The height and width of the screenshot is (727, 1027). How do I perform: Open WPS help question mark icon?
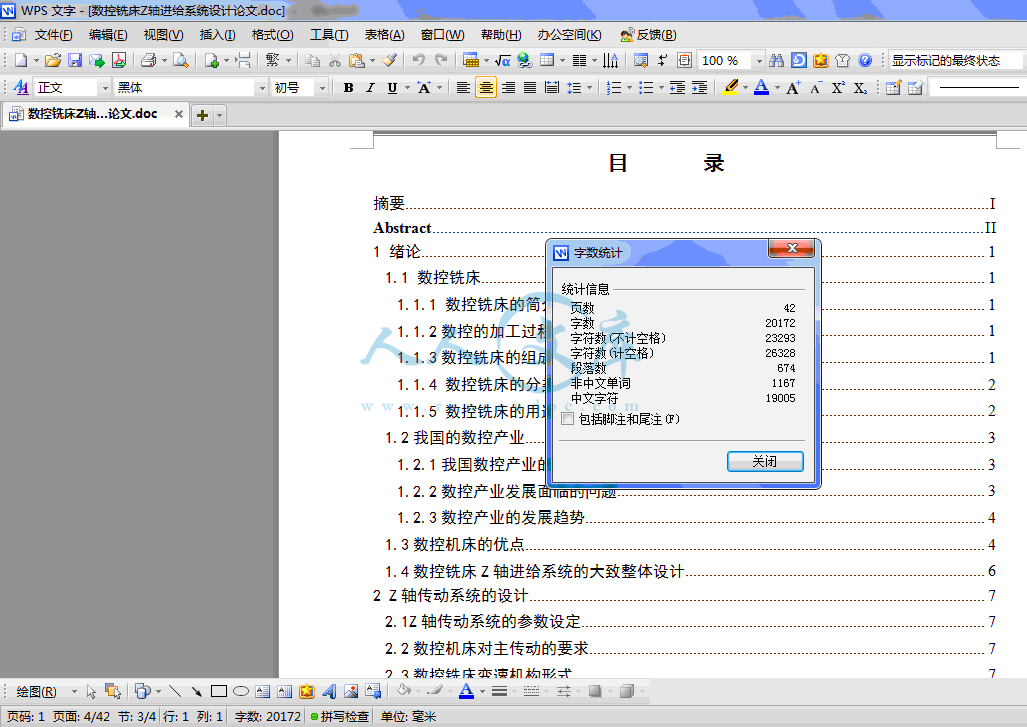pyautogui.click(x=865, y=61)
